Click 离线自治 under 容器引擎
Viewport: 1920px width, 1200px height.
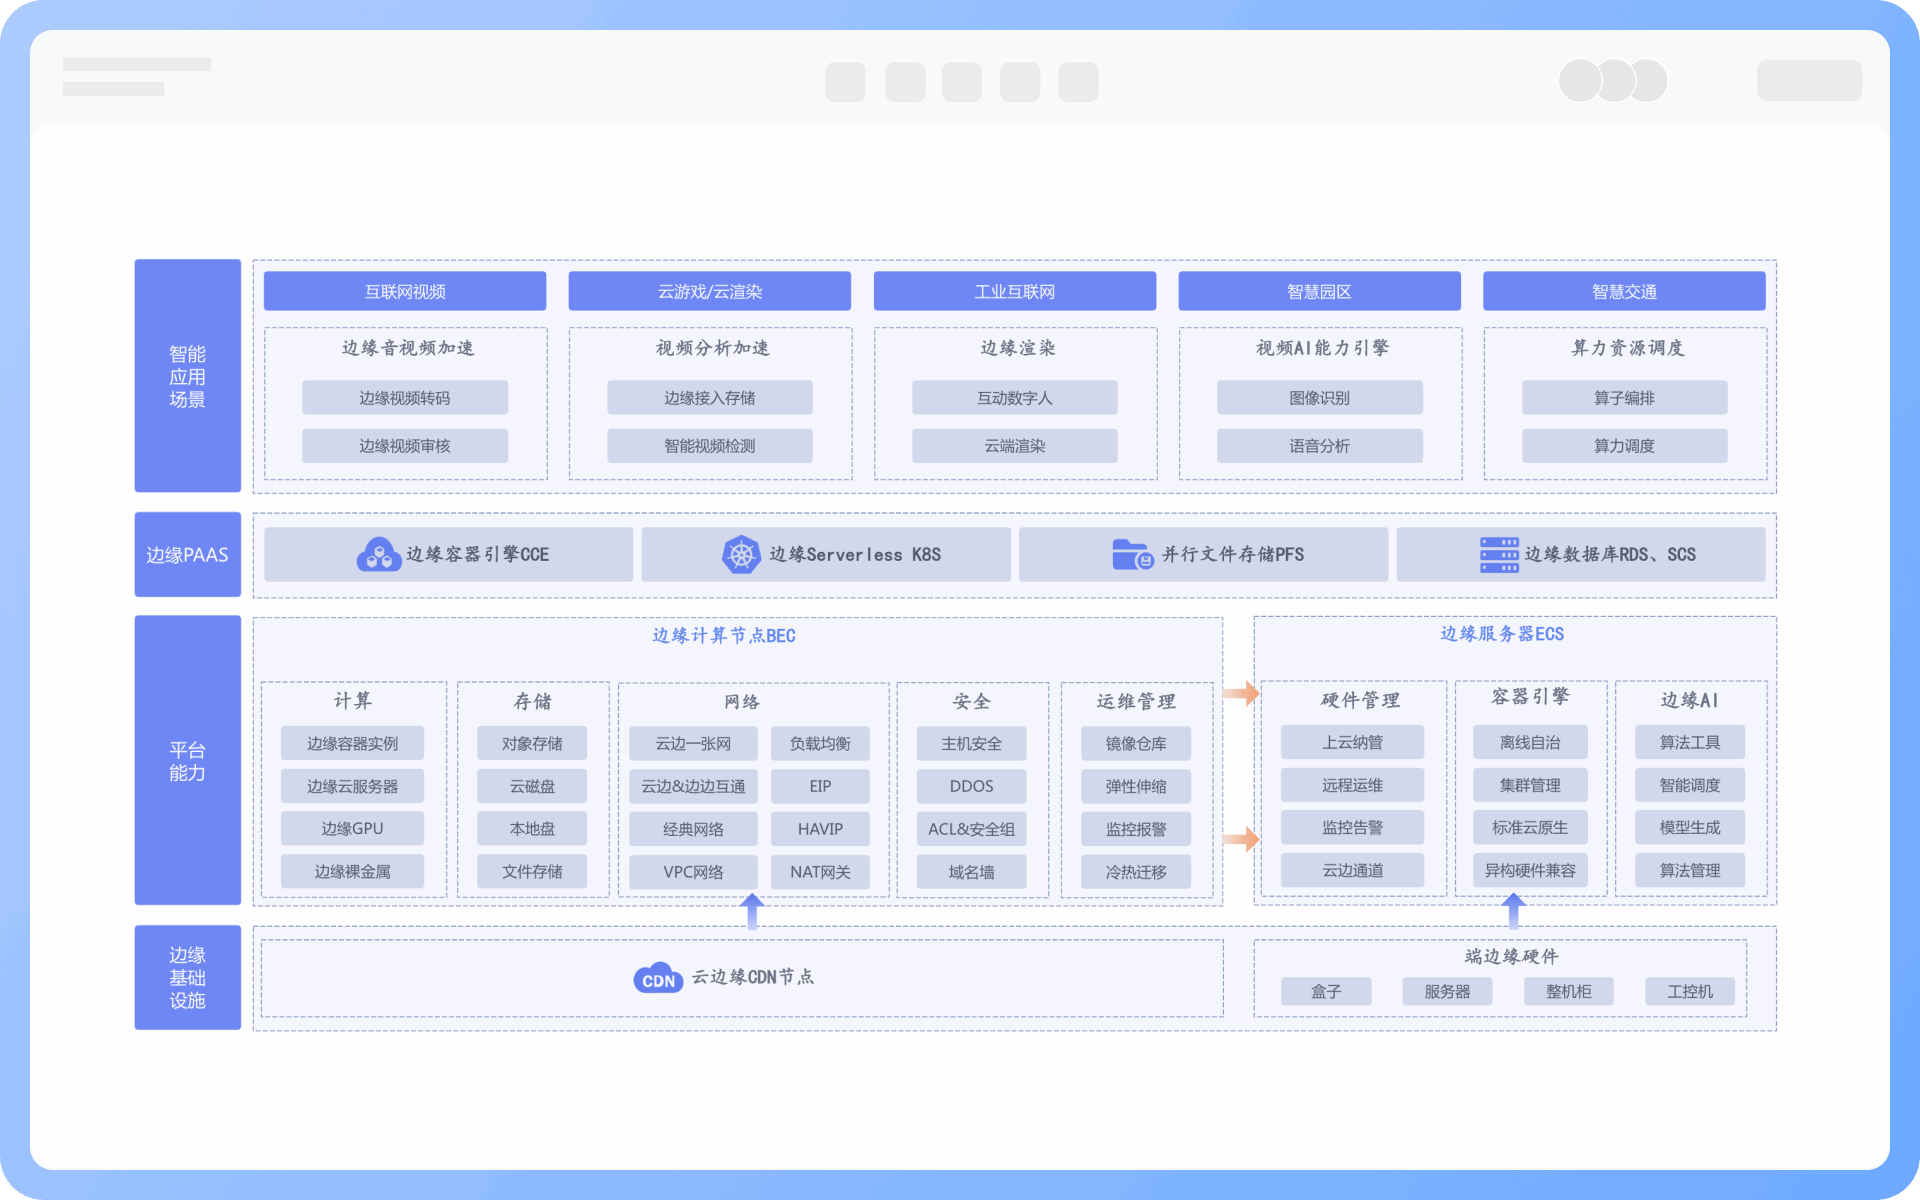1530,742
